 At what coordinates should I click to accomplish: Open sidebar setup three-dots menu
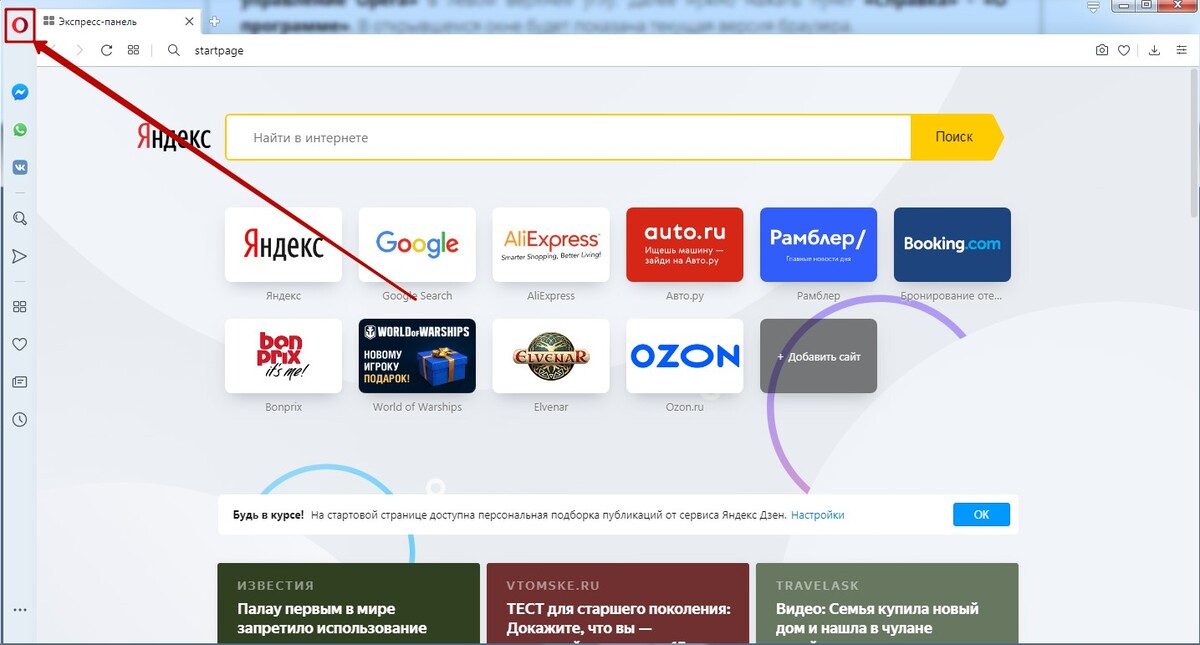[x=19, y=609]
